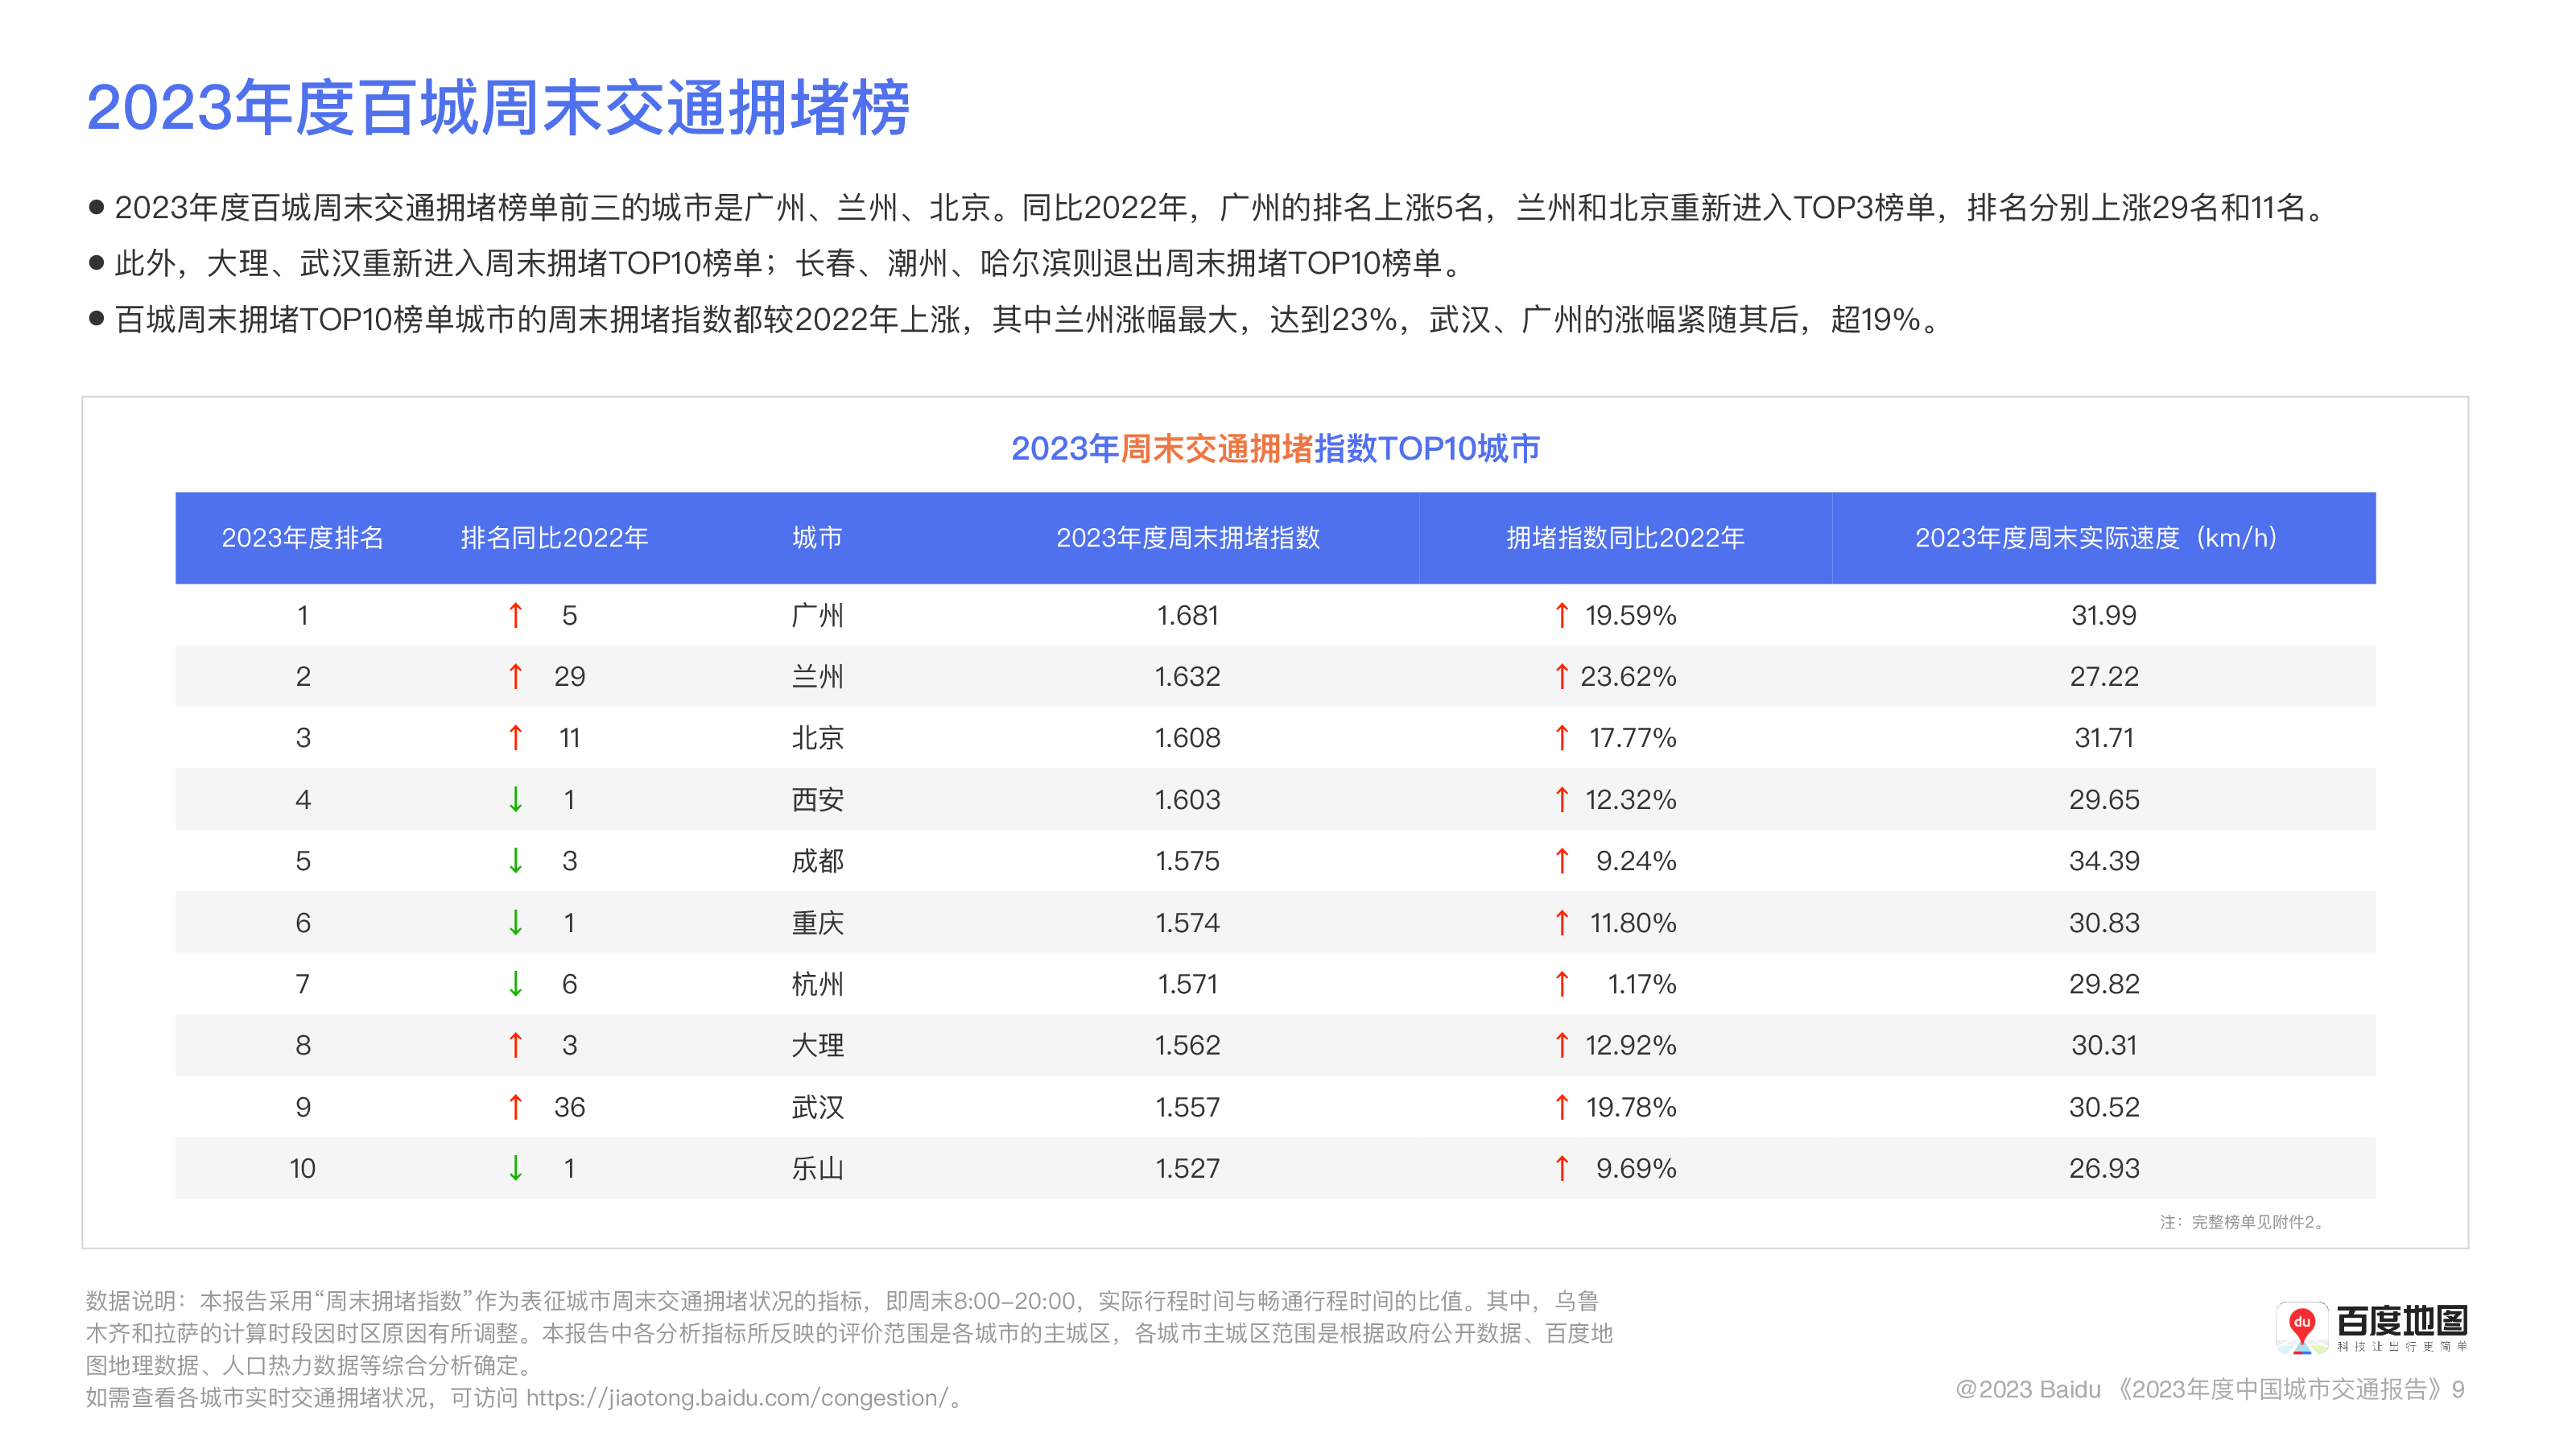
Task: Click the green down arrow in 西安 row rank change
Action: 515,799
